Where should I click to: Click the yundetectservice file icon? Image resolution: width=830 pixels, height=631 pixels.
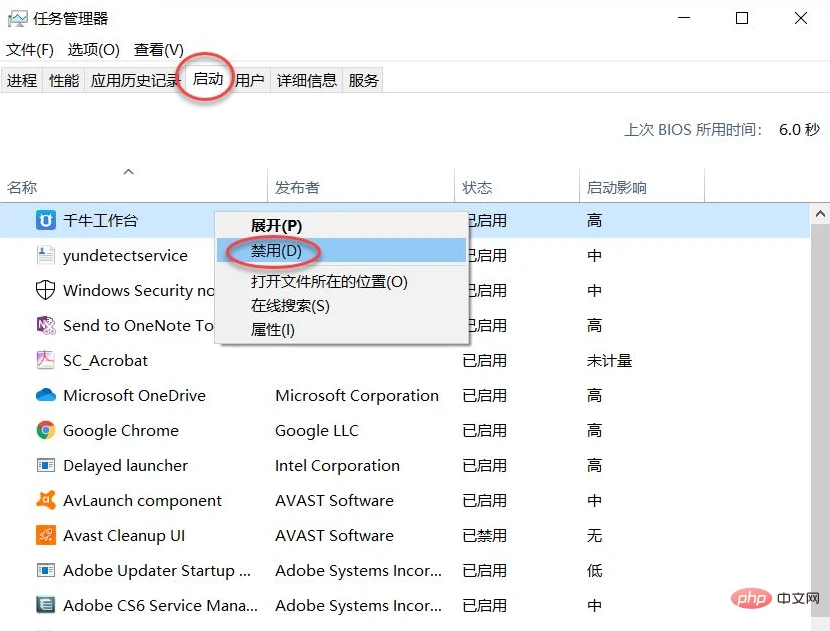click(x=46, y=255)
